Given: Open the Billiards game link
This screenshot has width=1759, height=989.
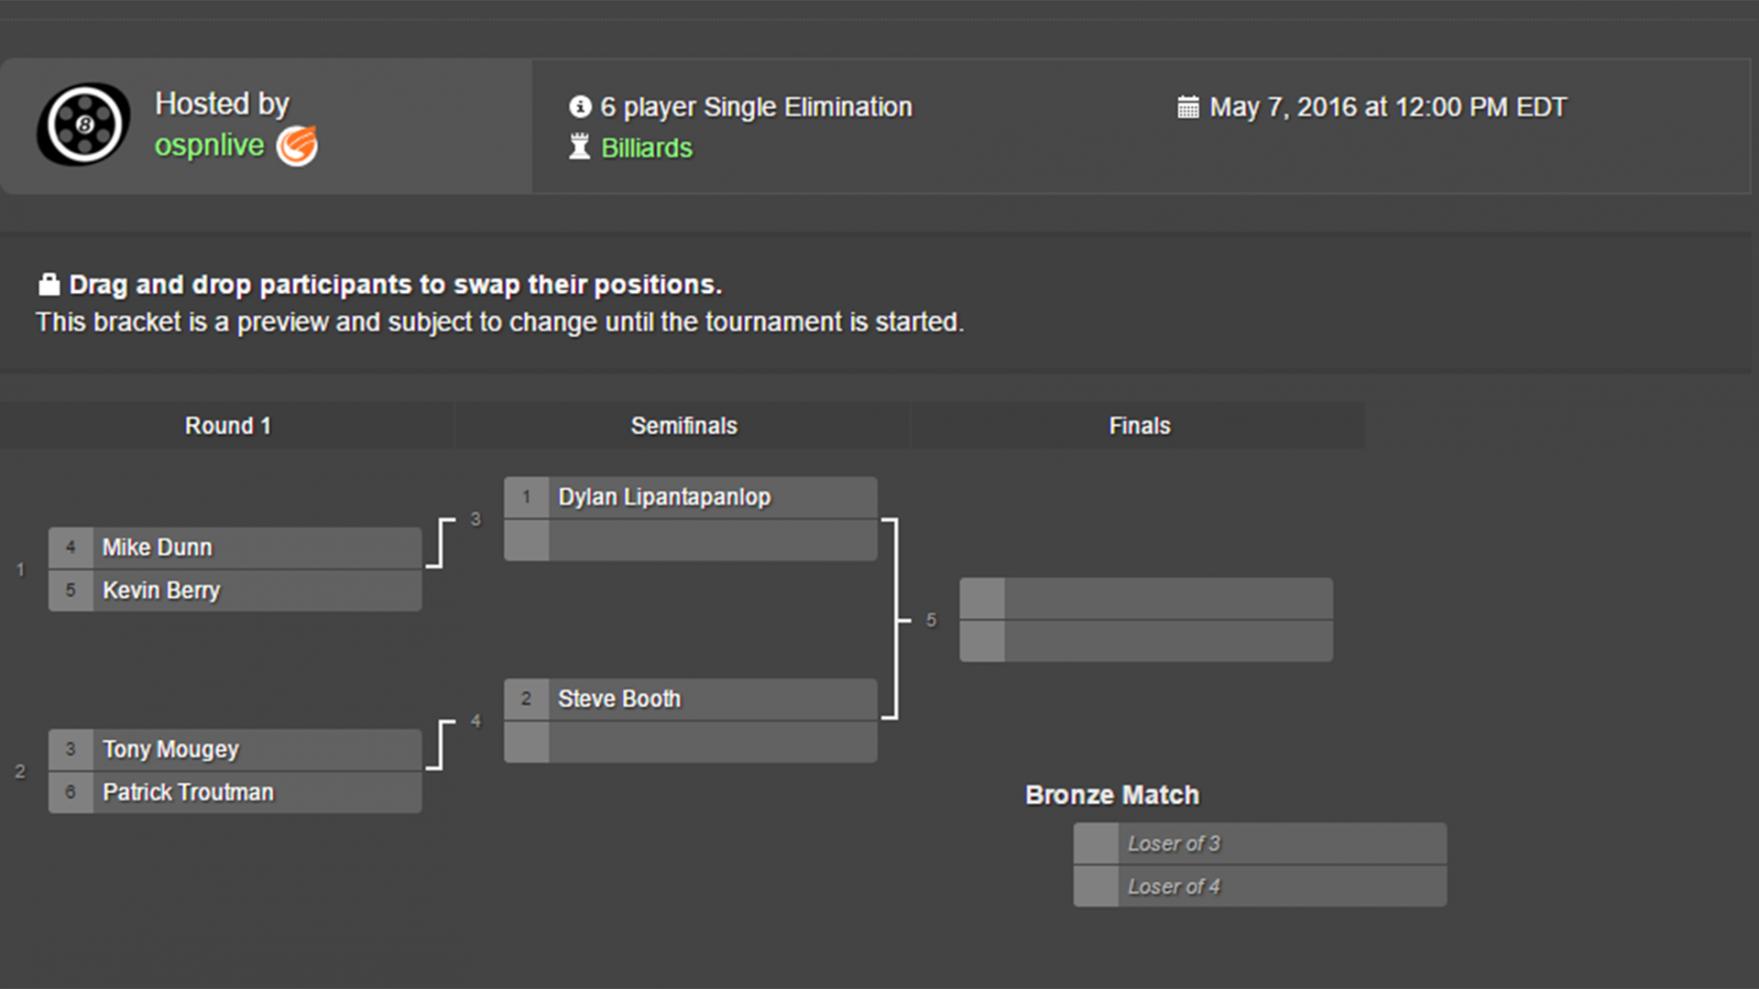Looking at the screenshot, I should point(646,148).
